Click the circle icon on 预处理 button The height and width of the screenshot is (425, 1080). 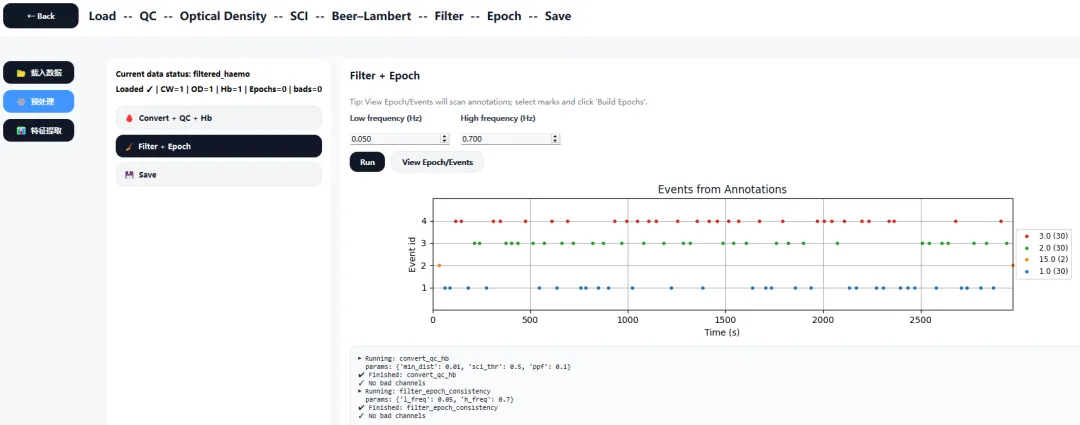(x=21, y=101)
